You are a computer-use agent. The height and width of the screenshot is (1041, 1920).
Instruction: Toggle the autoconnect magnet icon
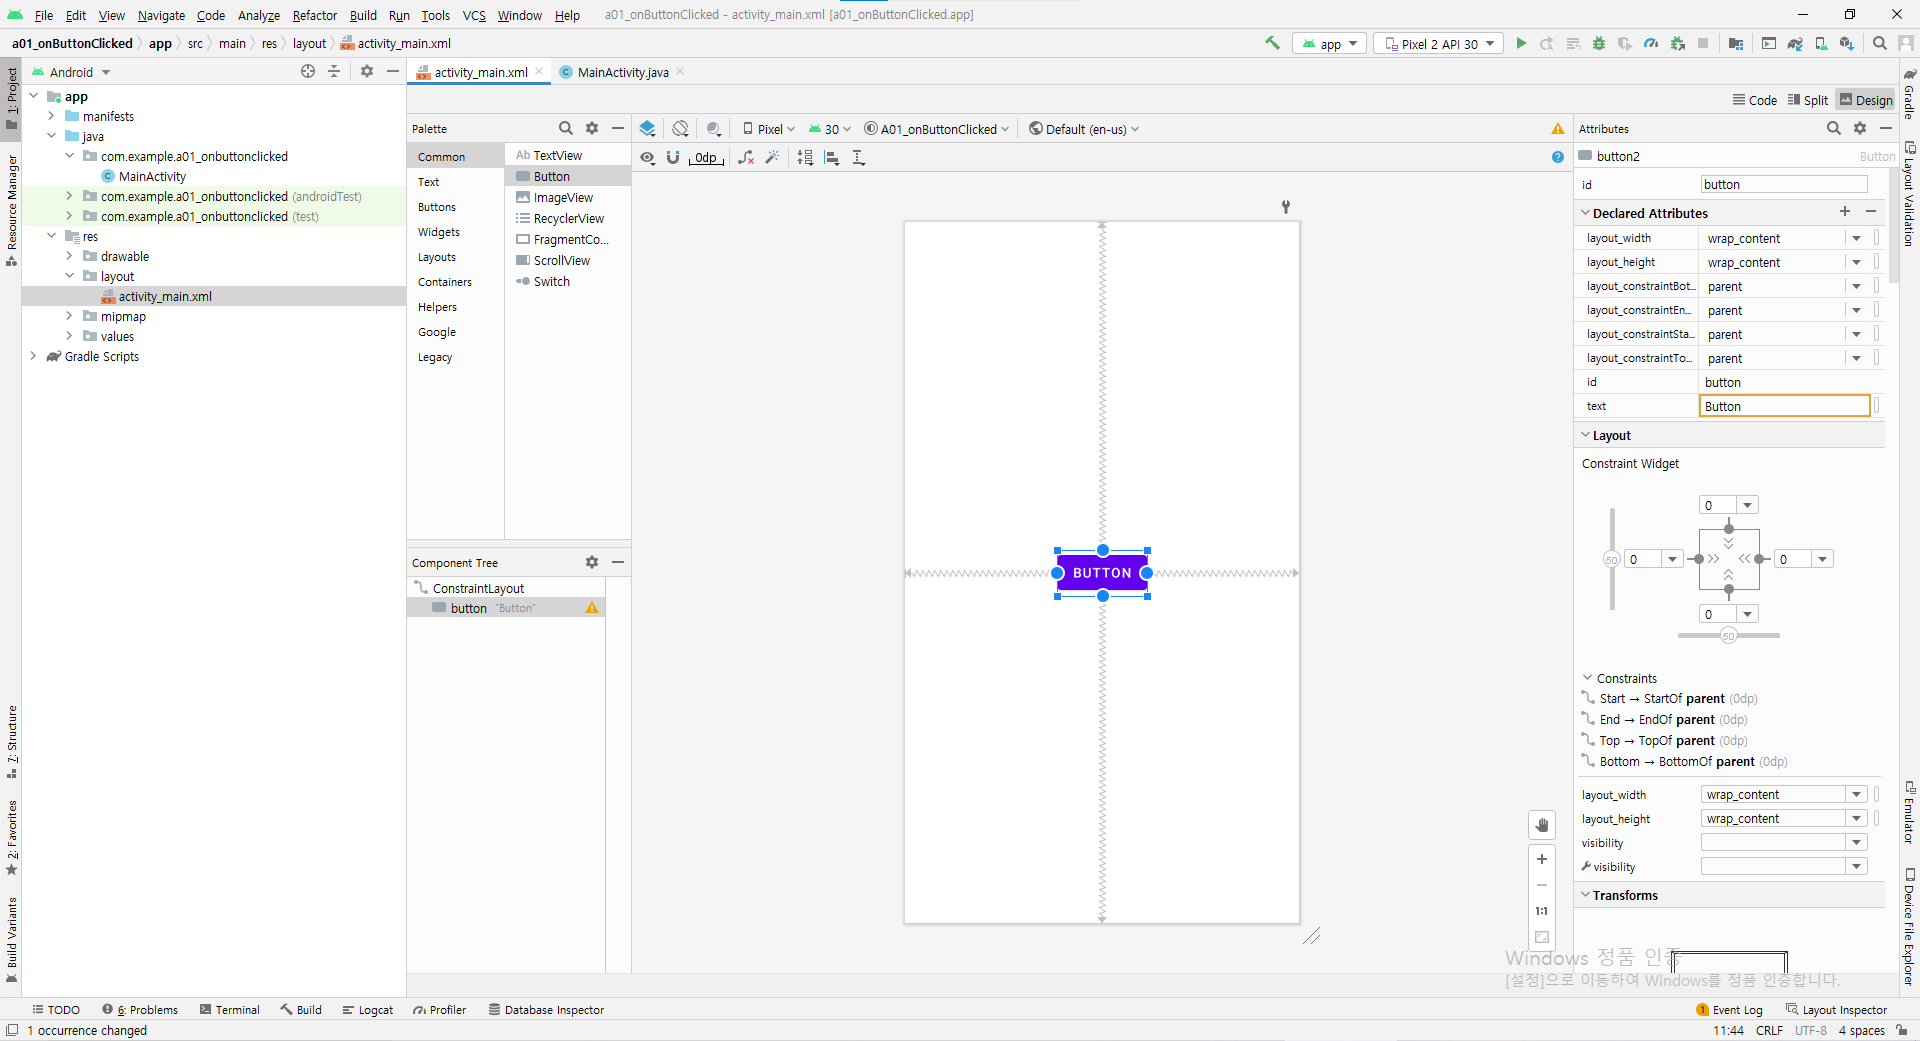click(673, 157)
